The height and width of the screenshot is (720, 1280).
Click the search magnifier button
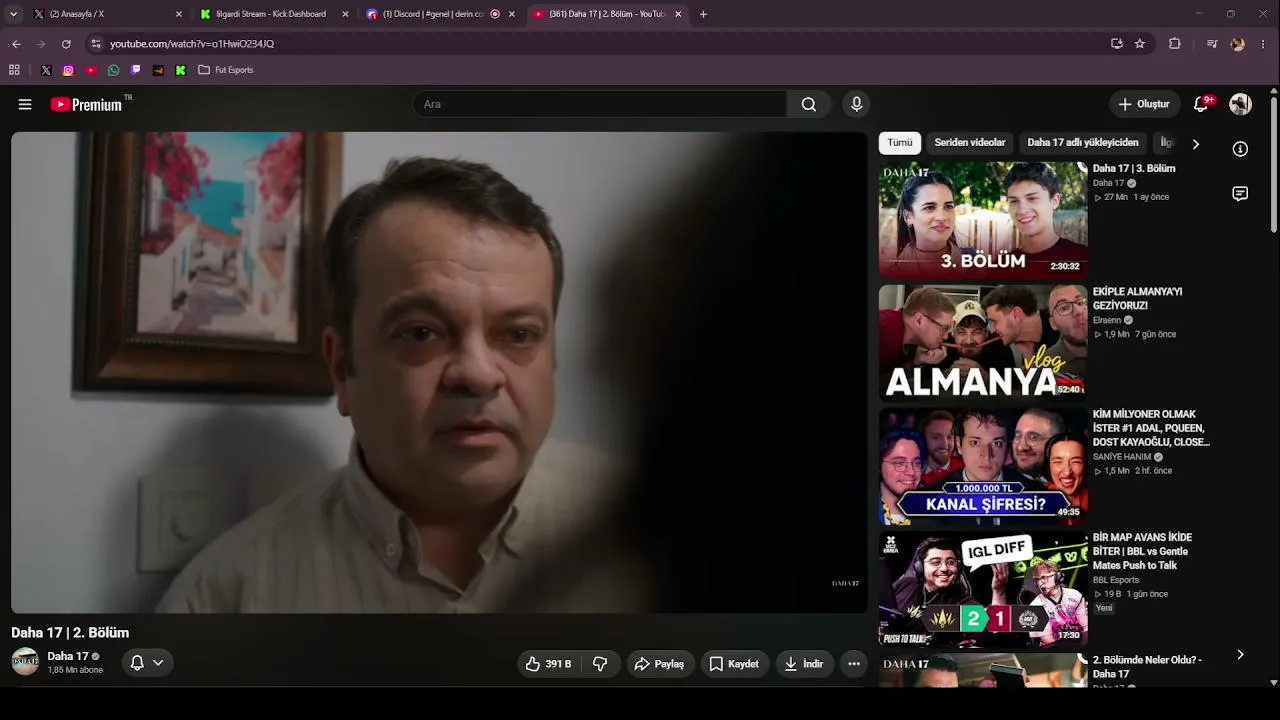(809, 104)
